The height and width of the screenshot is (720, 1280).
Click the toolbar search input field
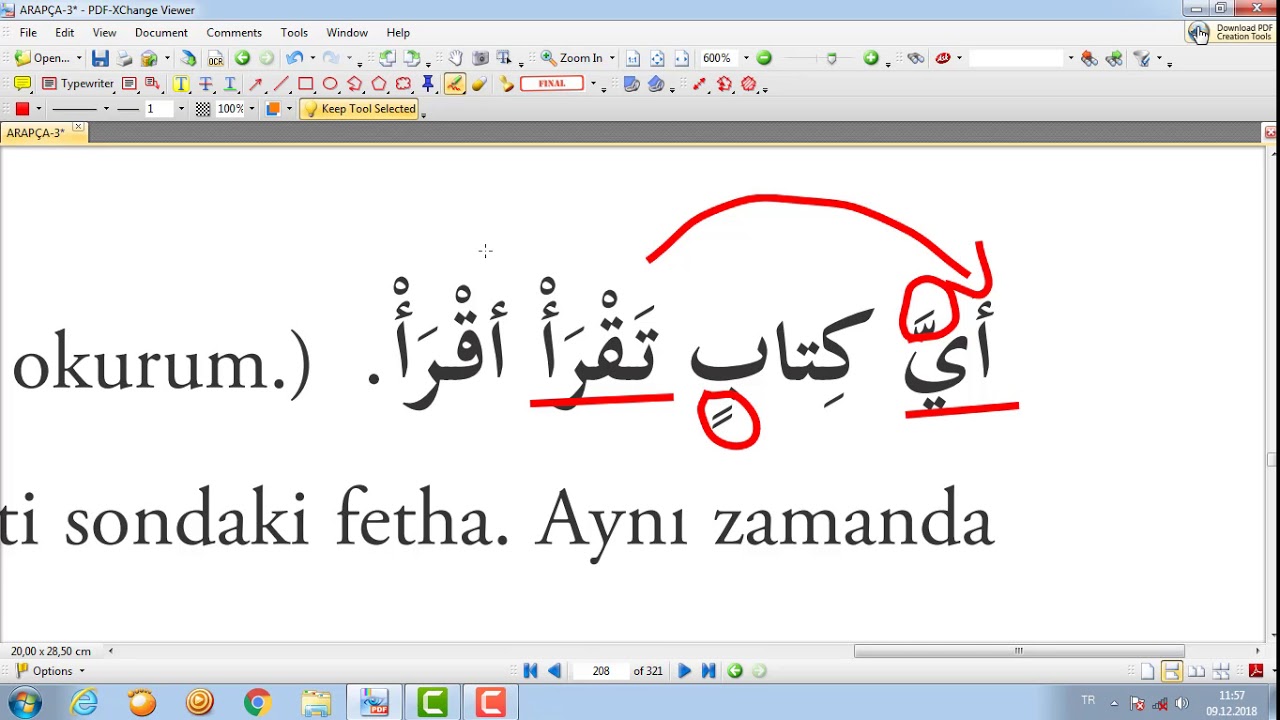(x=1017, y=58)
